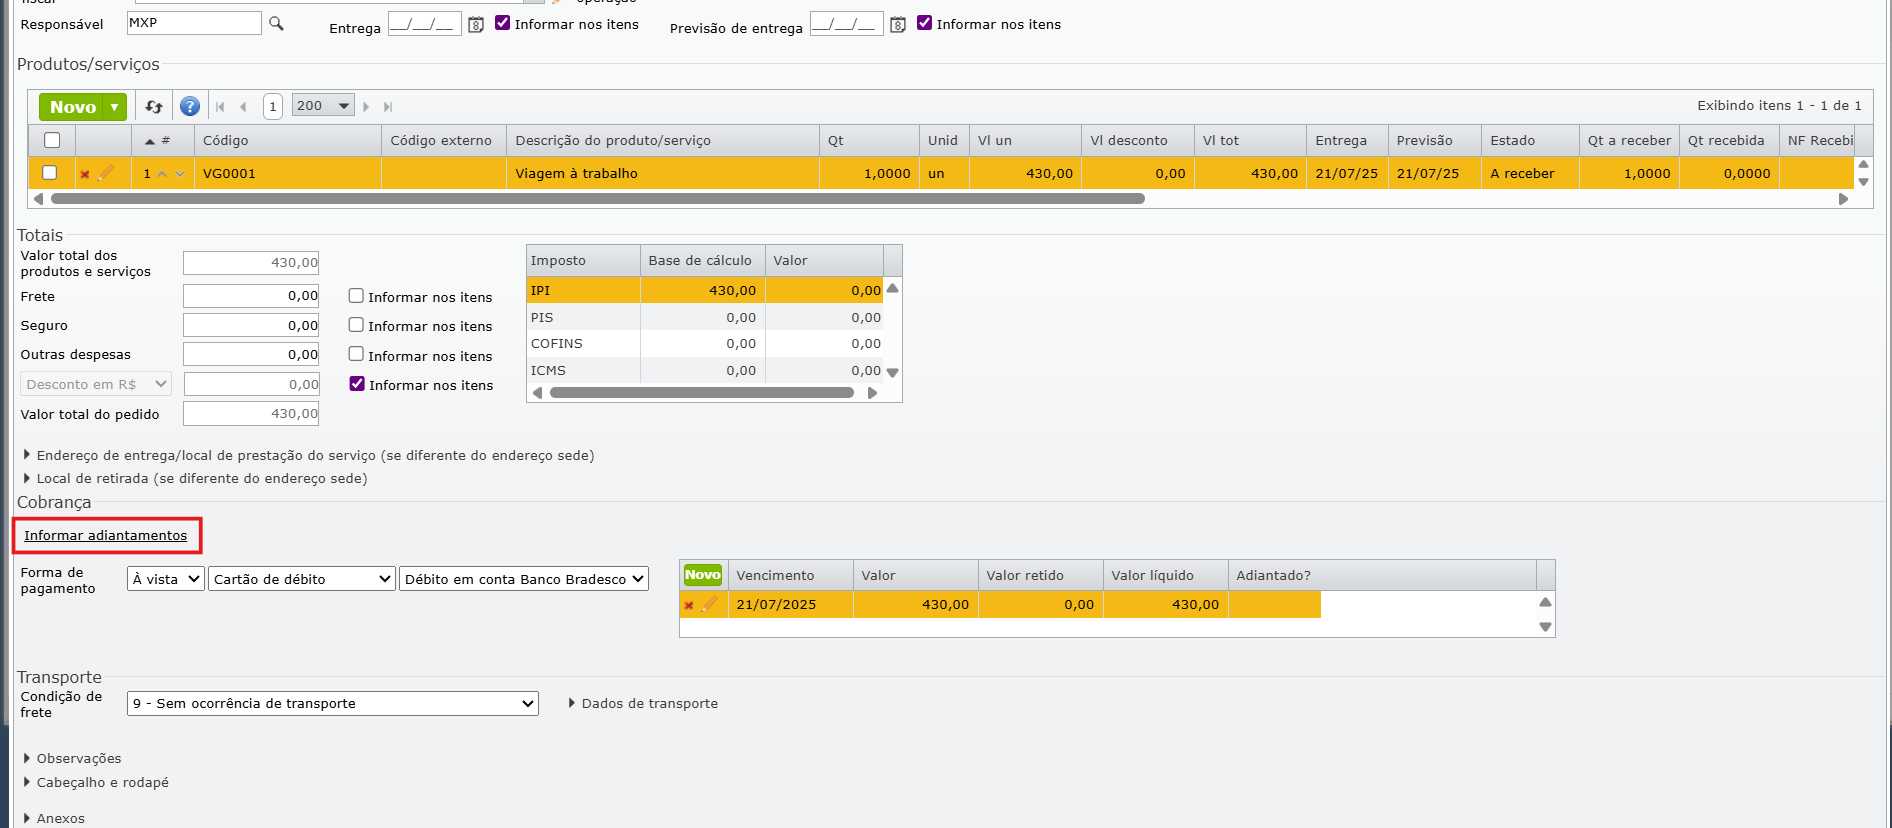1892x828 pixels.
Task: Open the Desconto em R$ dropdown
Action: point(96,384)
